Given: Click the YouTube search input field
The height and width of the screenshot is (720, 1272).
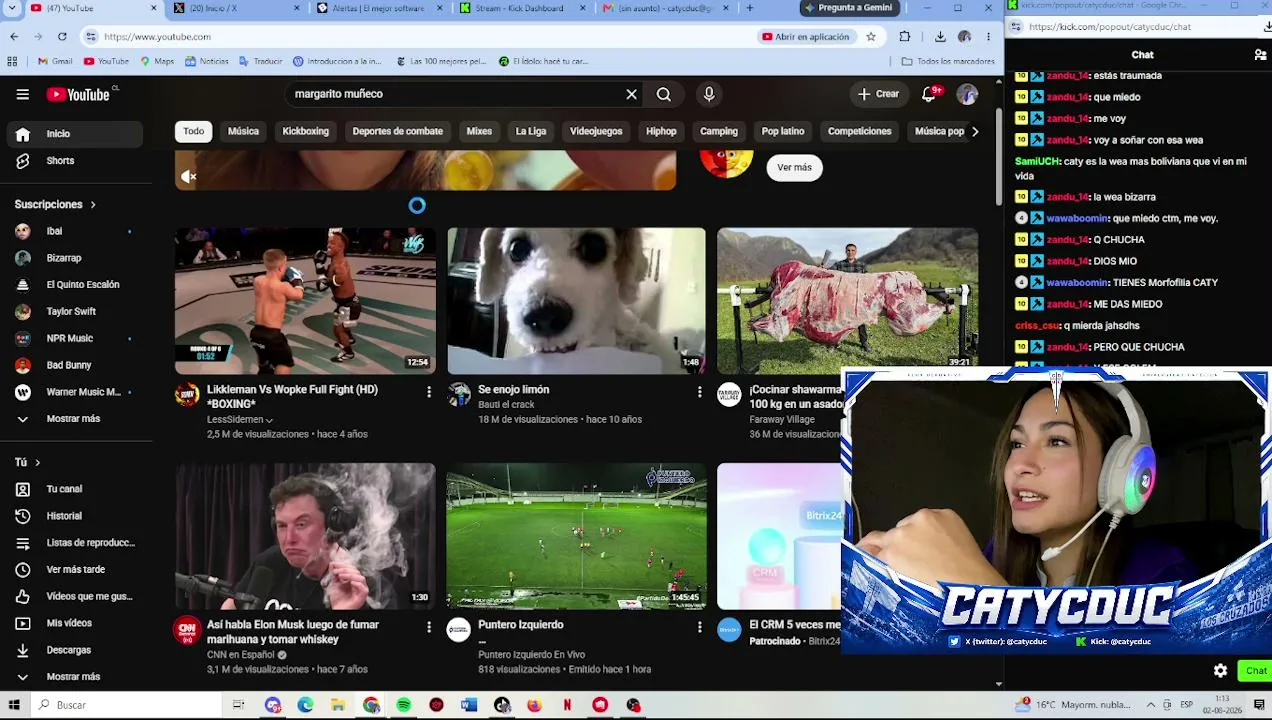Looking at the screenshot, I should (455, 94).
